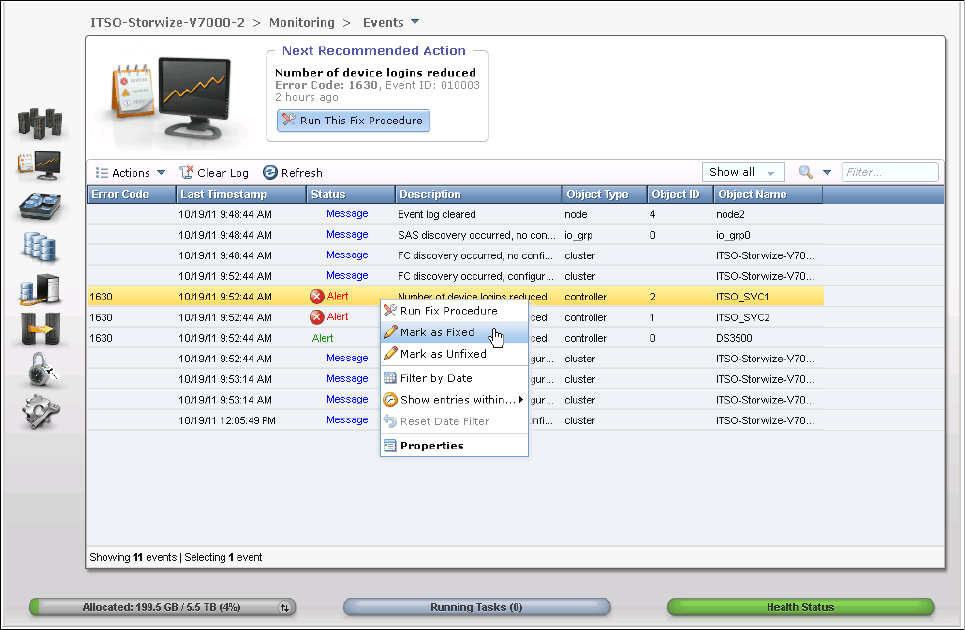Click the padlock Access icon in sidebar
This screenshot has width=965, height=630.
point(40,372)
